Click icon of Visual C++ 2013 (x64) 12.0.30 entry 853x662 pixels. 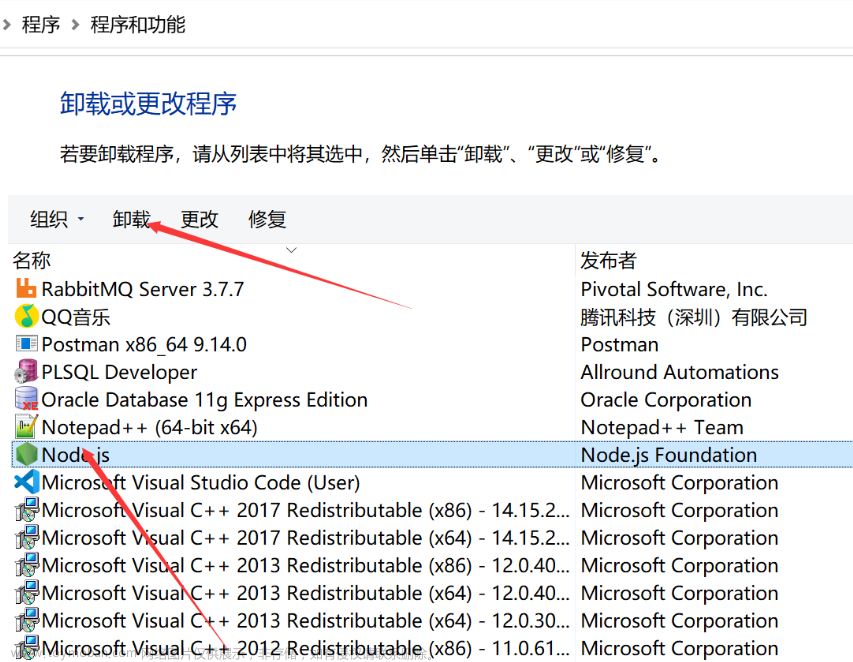(26, 621)
